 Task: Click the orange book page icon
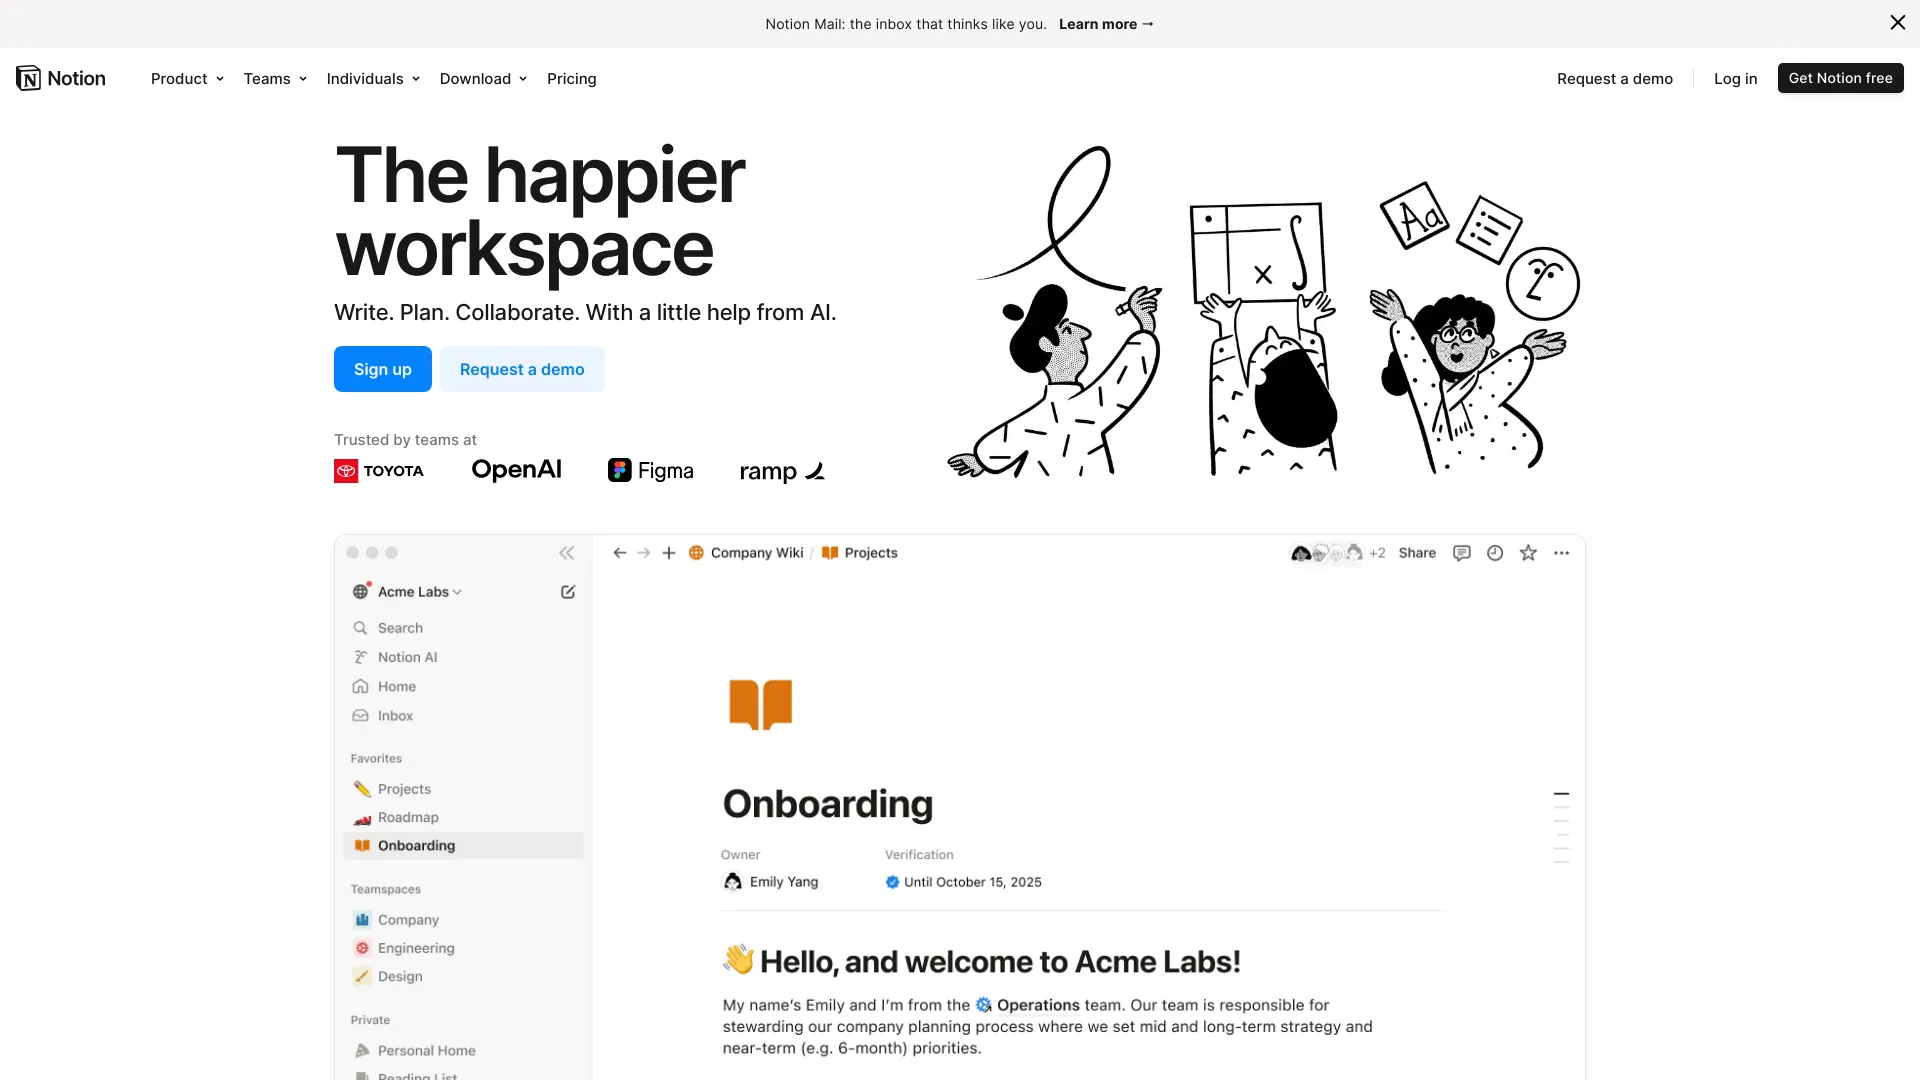[761, 704]
